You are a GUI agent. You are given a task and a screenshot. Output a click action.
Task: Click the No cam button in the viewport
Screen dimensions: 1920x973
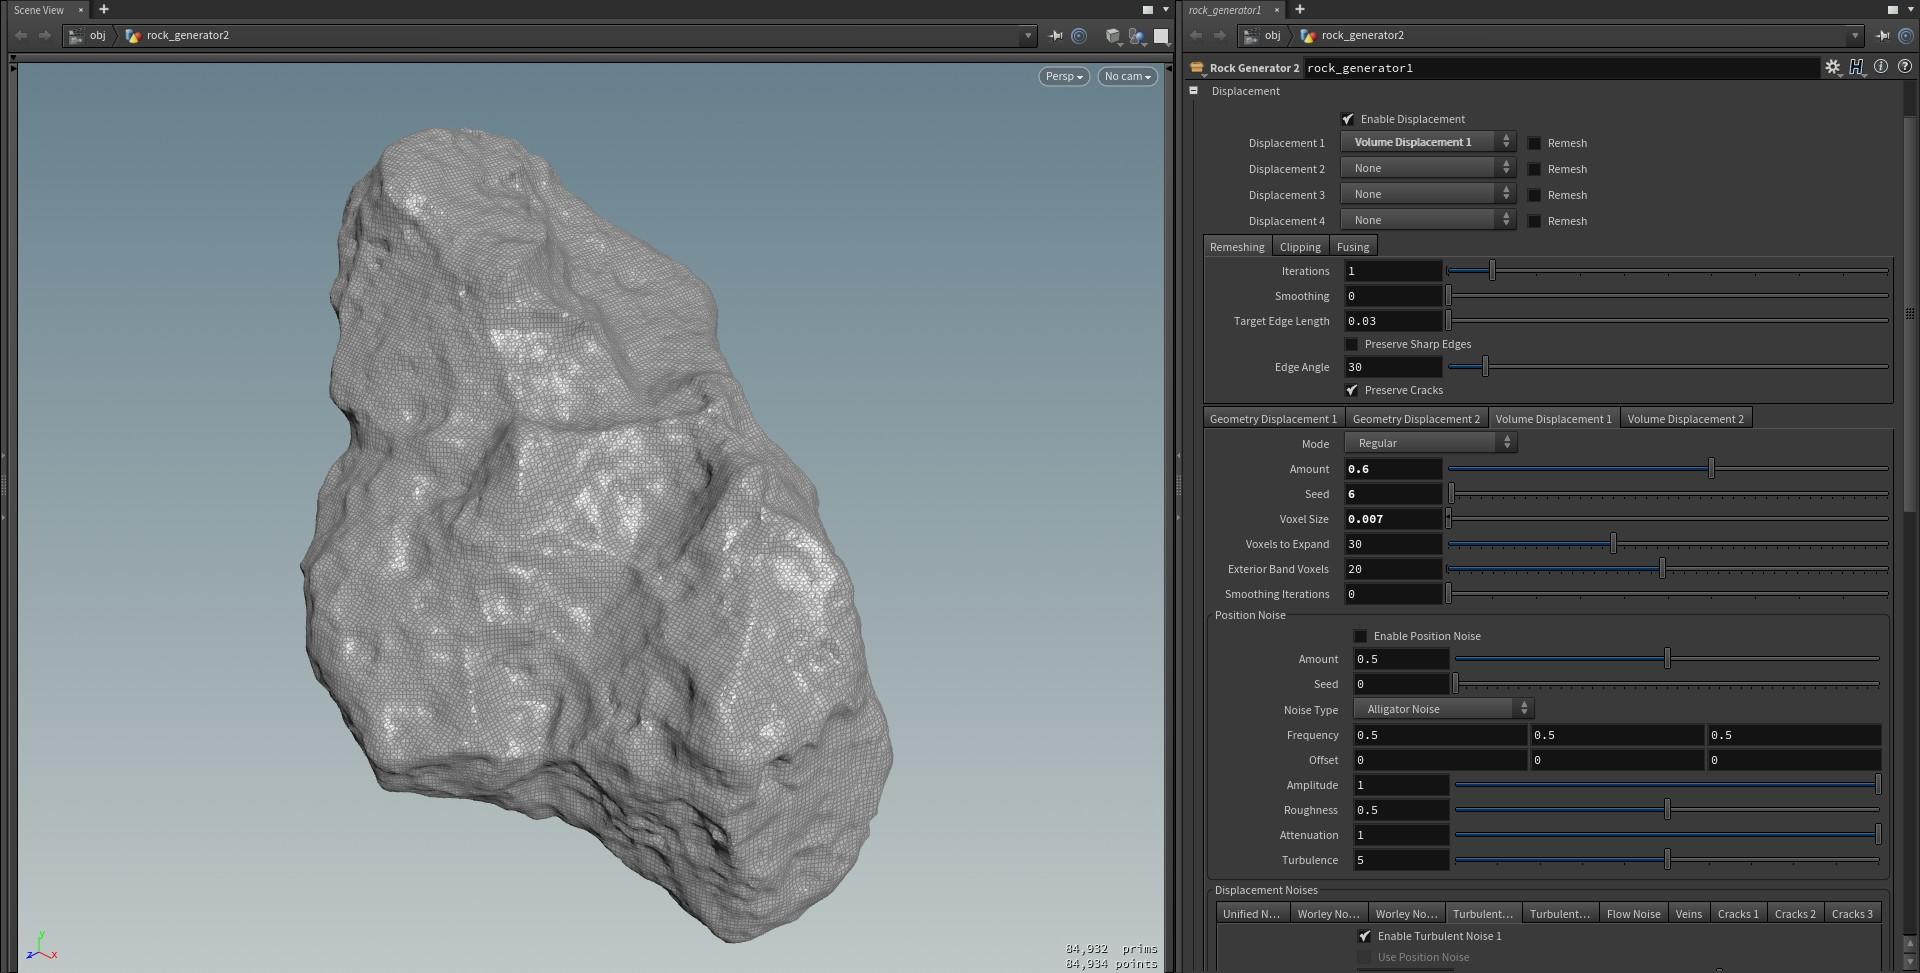pyautogui.click(x=1127, y=76)
